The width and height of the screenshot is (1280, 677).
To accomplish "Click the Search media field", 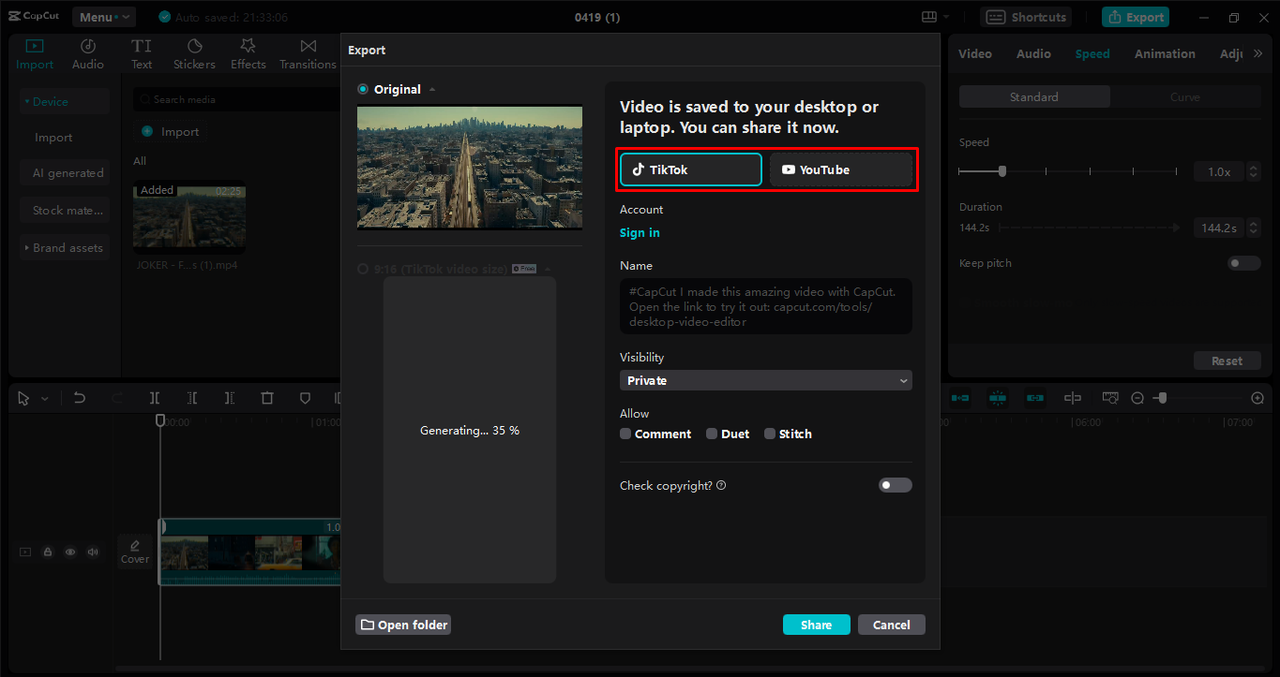I will 237,99.
